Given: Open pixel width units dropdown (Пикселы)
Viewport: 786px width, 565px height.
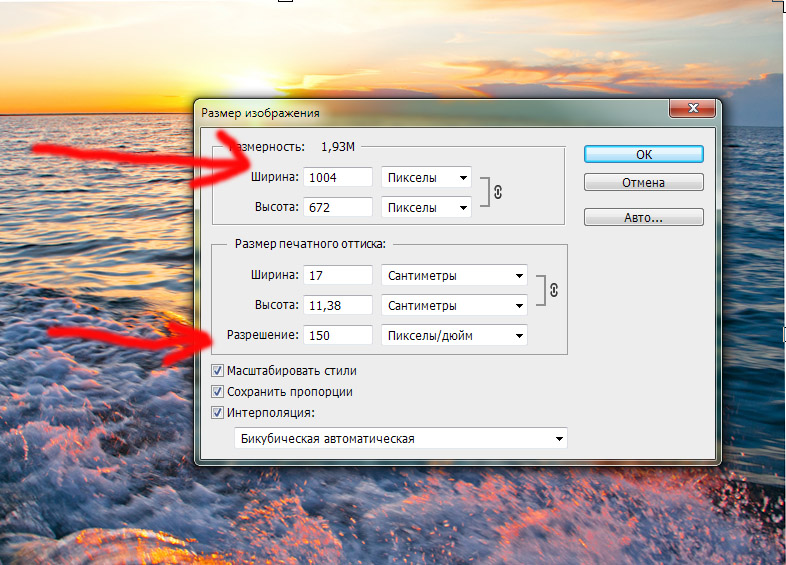Looking at the screenshot, I should point(425,178).
